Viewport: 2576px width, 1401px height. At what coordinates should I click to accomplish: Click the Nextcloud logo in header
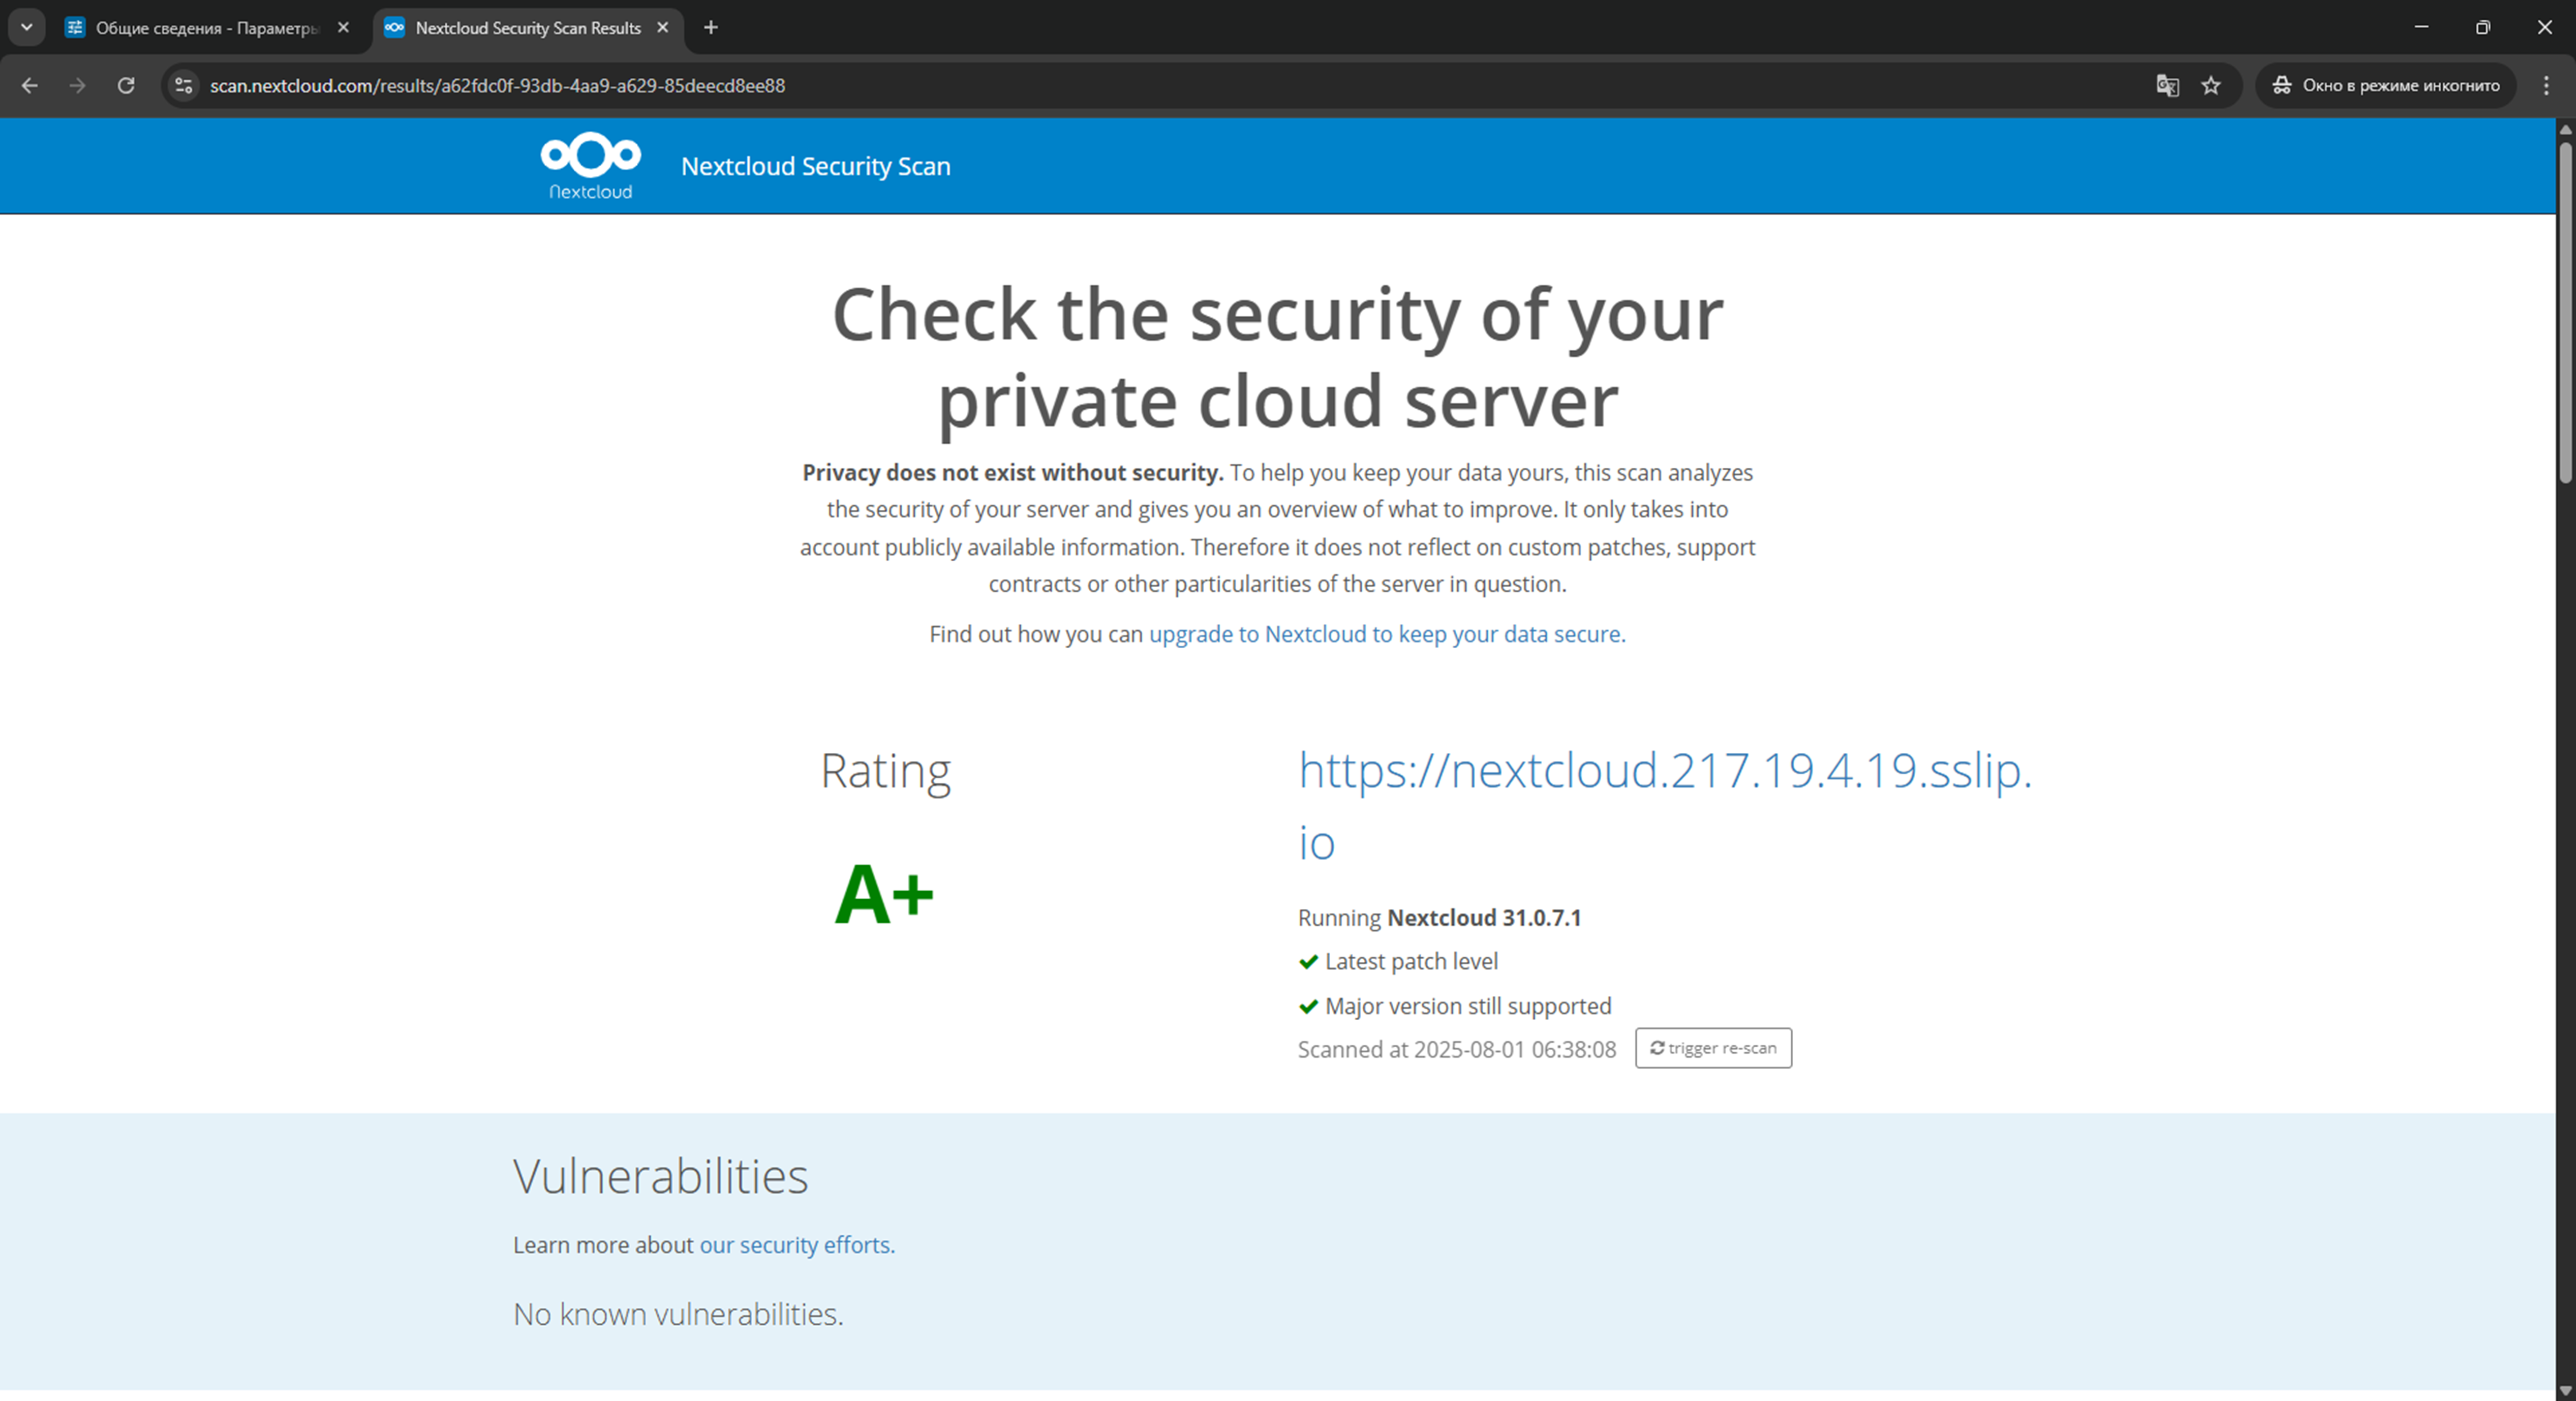click(x=591, y=165)
